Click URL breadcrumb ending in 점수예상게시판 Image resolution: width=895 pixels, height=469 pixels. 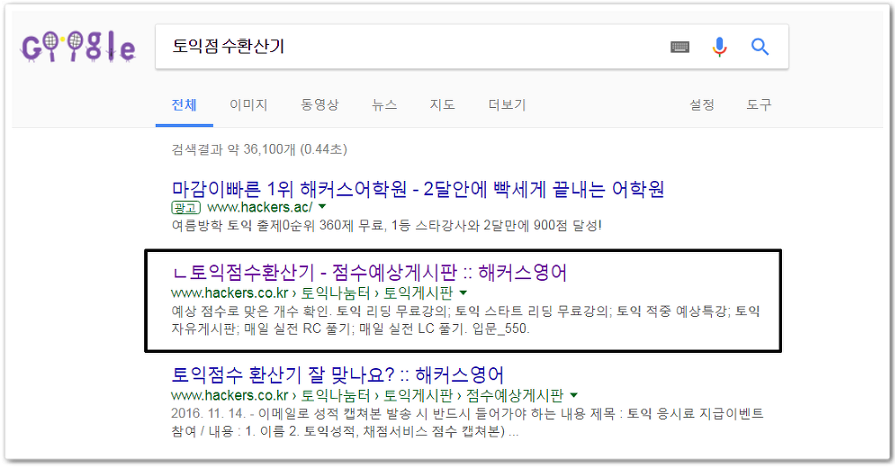(x=367, y=395)
